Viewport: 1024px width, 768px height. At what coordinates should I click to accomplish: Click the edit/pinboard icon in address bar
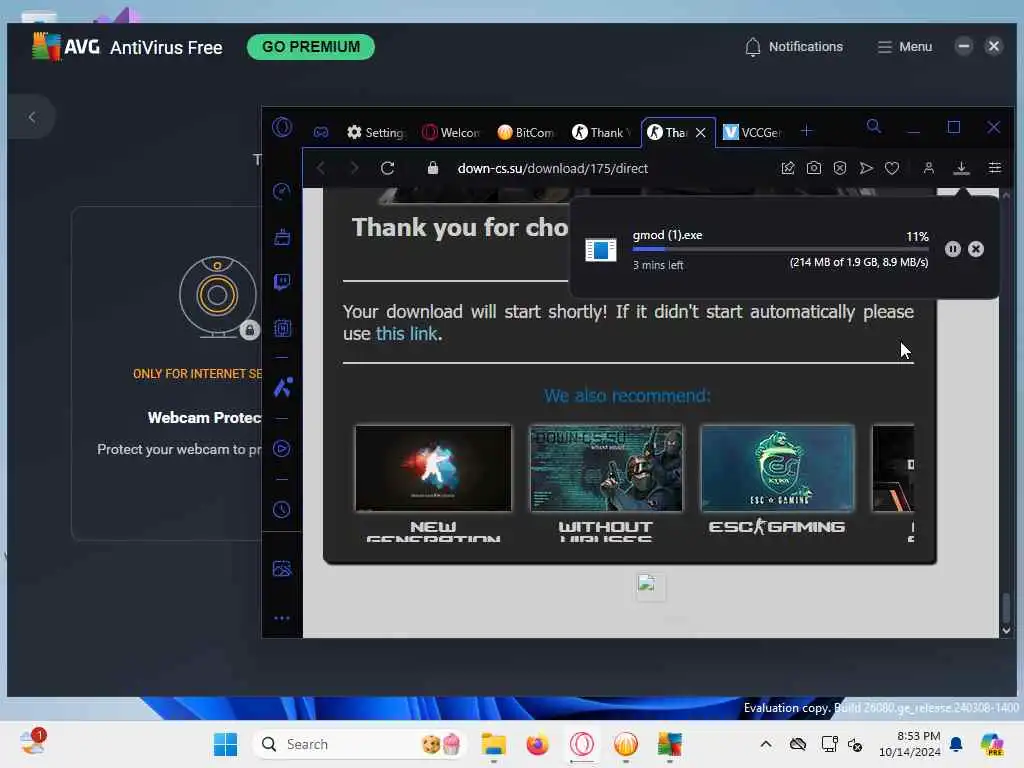point(788,168)
